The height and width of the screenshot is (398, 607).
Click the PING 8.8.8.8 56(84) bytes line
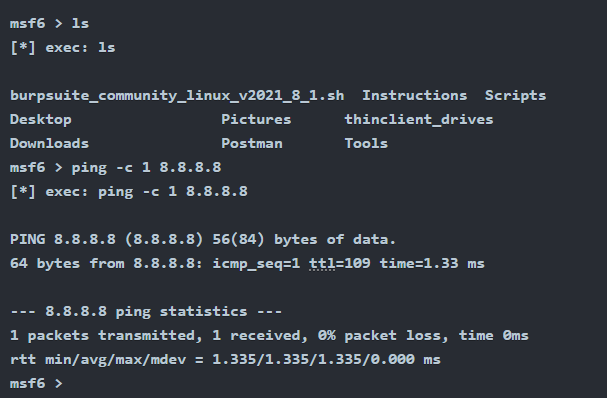(203, 239)
